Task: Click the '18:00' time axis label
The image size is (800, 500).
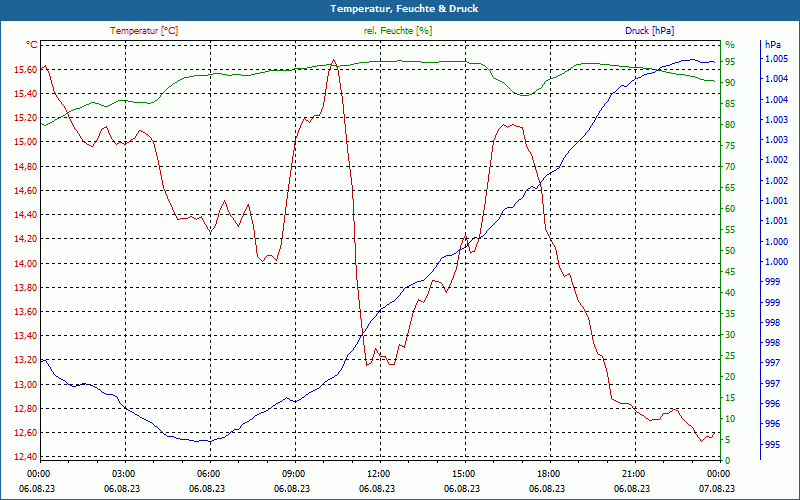Action: [x=548, y=473]
